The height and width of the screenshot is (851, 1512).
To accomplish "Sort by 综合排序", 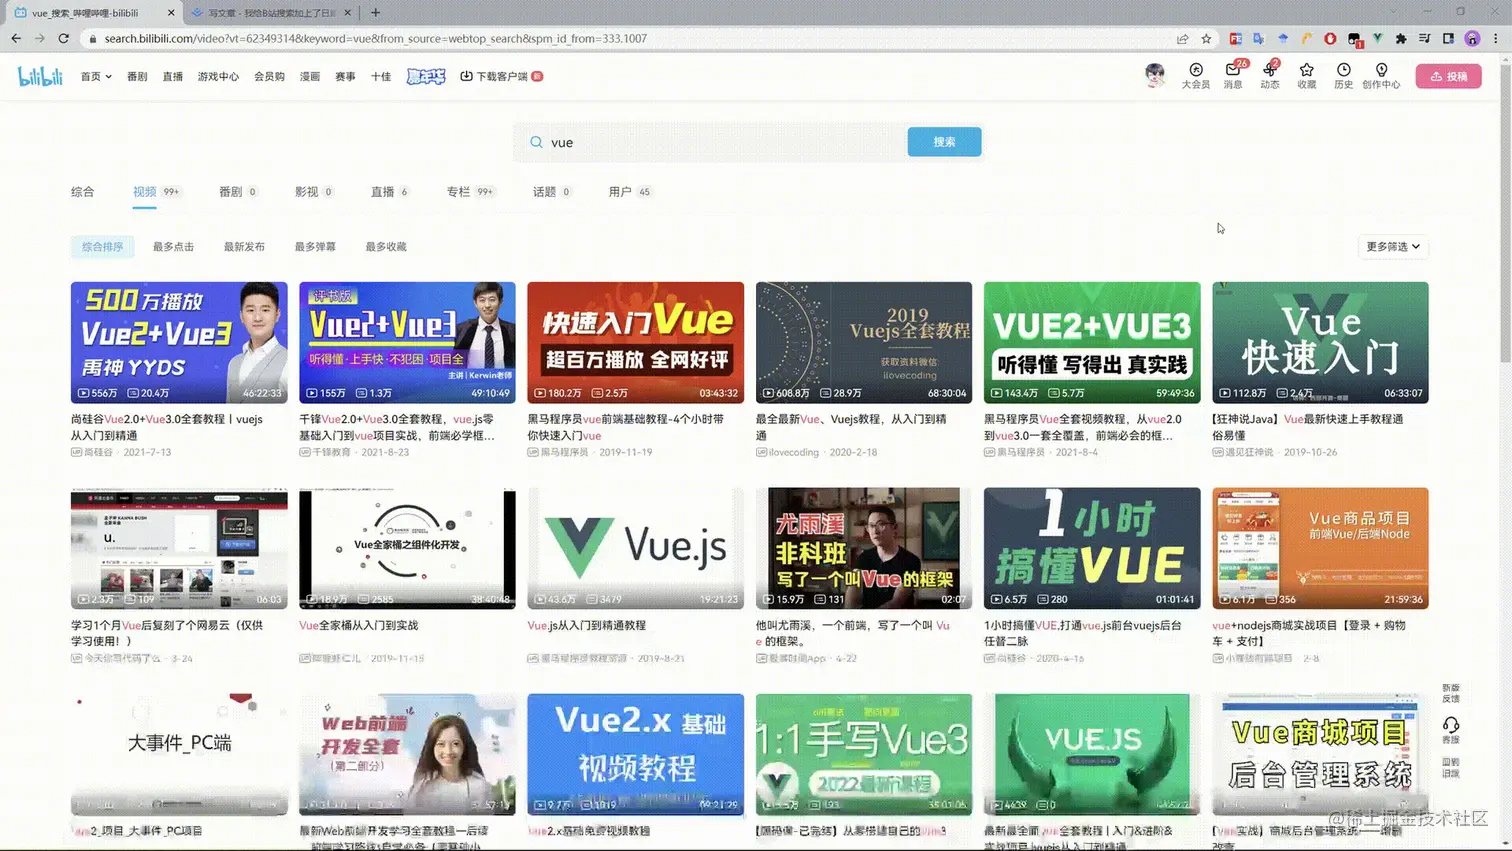I will (102, 246).
